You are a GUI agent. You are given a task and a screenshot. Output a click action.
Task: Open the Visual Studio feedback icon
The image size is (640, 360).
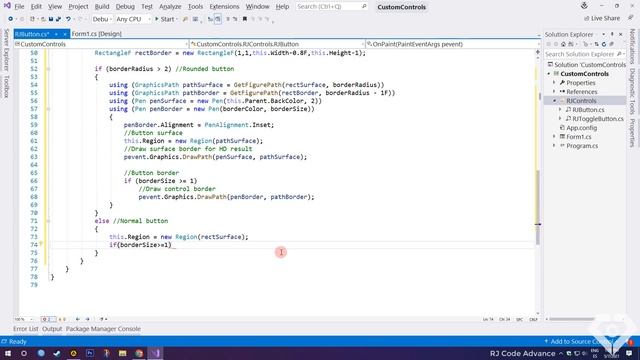pyautogui.click(x=631, y=18)
